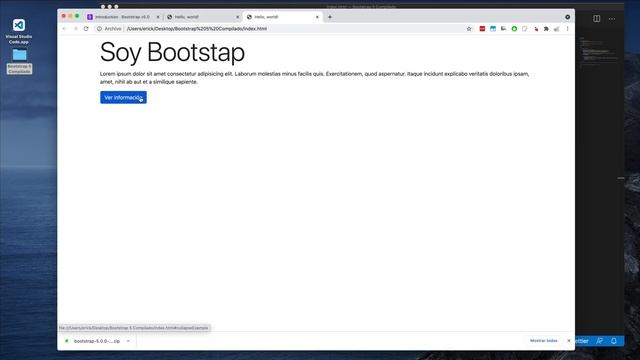The height and width of the screenshot is (360, 640).
Task: Open the Chrome three-dot menu
Action: [567, 29]
